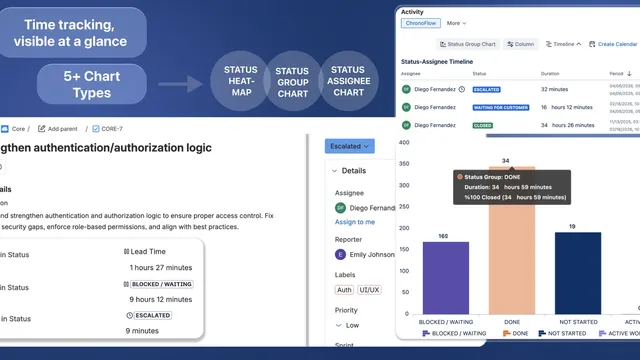Toggle the DONE legend series
This screenshot has height=360, width=640.
[516, 333]
